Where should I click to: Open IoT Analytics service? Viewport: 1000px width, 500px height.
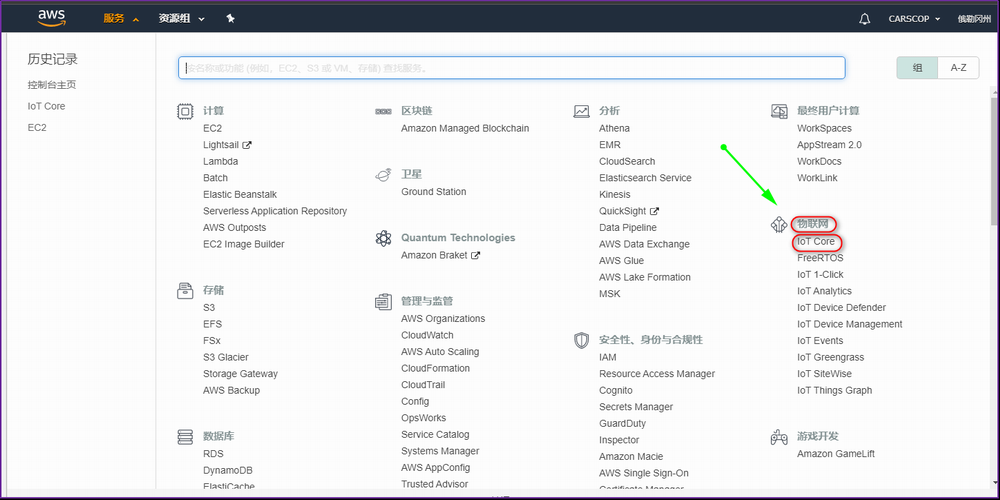(824, 291)
